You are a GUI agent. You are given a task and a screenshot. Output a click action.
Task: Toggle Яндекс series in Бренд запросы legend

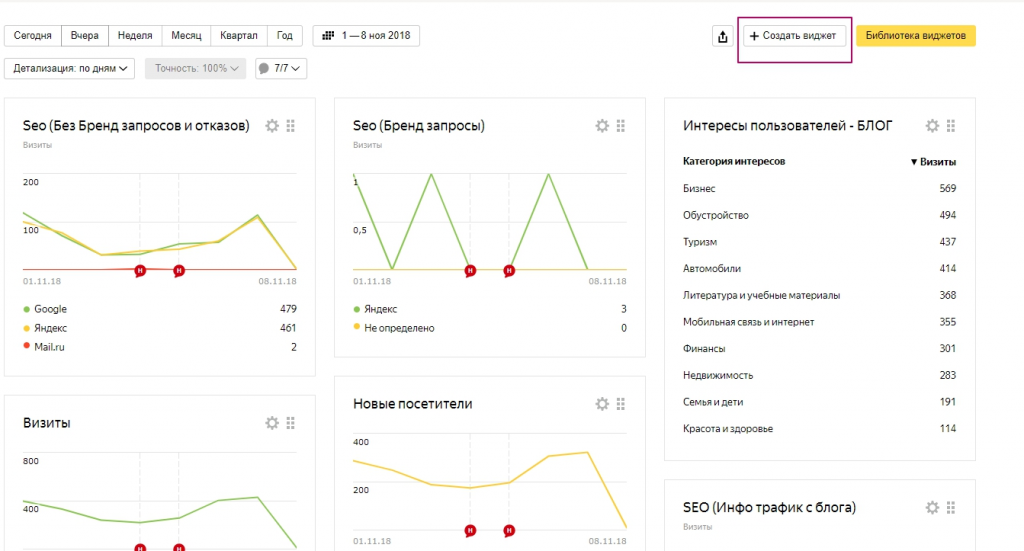coord(380,309)
